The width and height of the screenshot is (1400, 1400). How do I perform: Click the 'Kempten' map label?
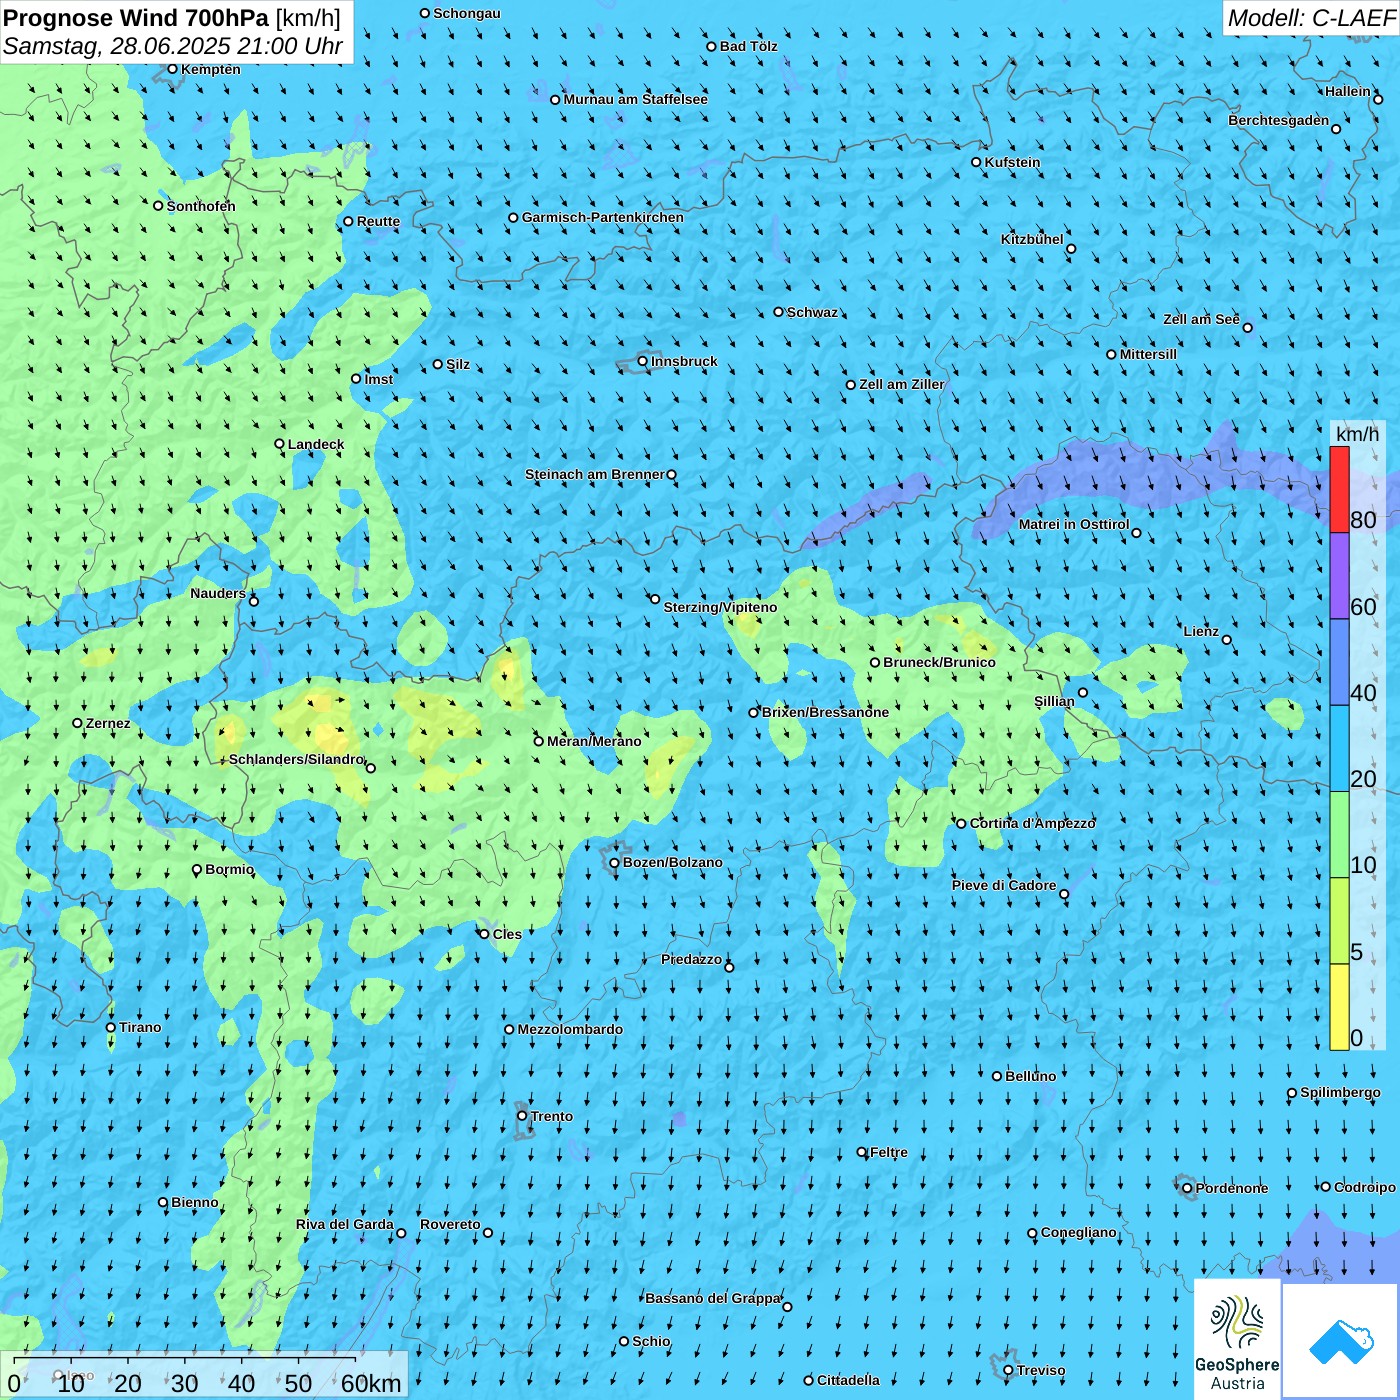coord(211,69)
